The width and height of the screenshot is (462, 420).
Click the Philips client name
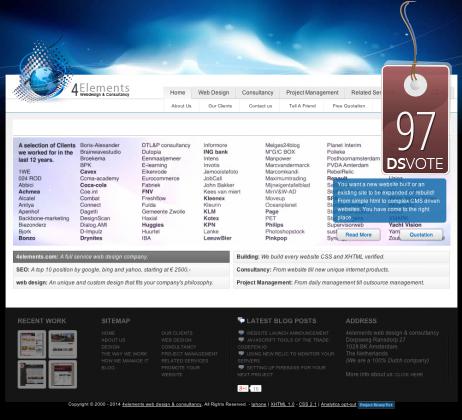tap(274, 225)
